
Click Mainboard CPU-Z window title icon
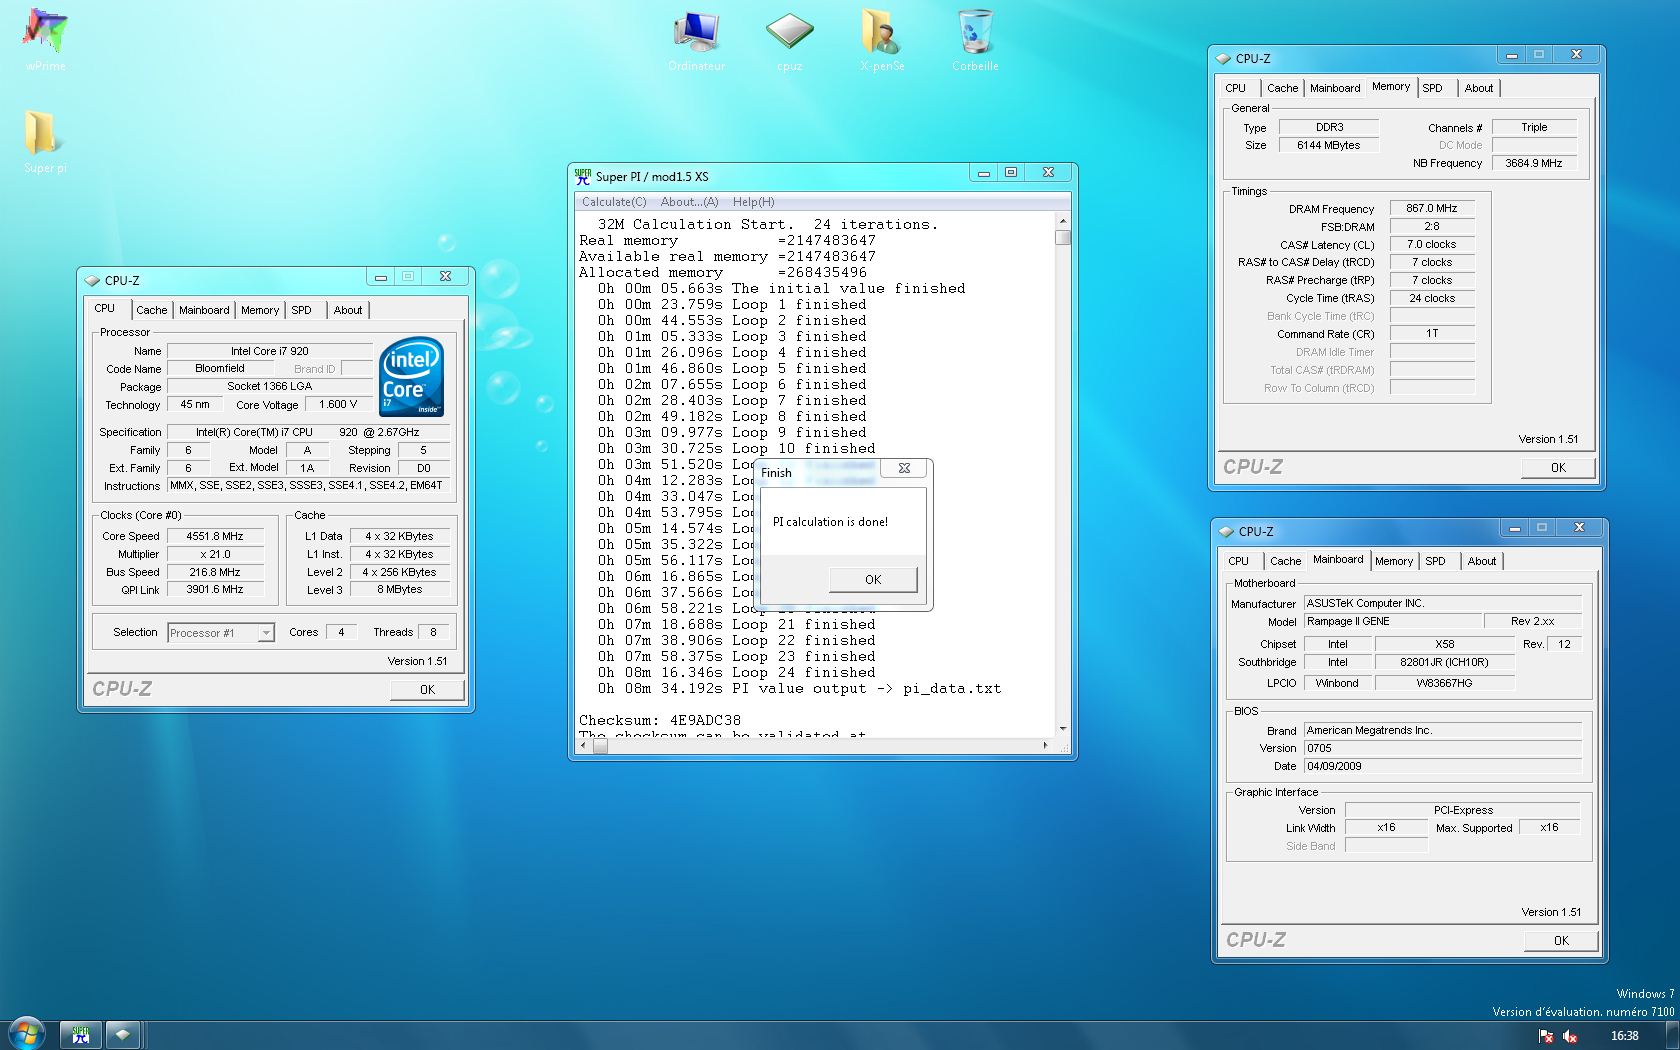click(x=1226, y=532)
